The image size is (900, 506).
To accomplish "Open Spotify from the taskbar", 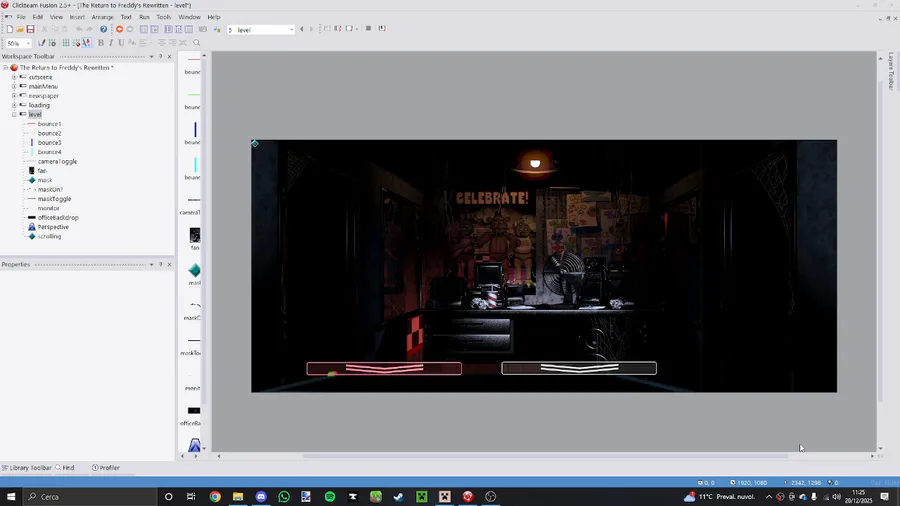I will pos(330,497).
